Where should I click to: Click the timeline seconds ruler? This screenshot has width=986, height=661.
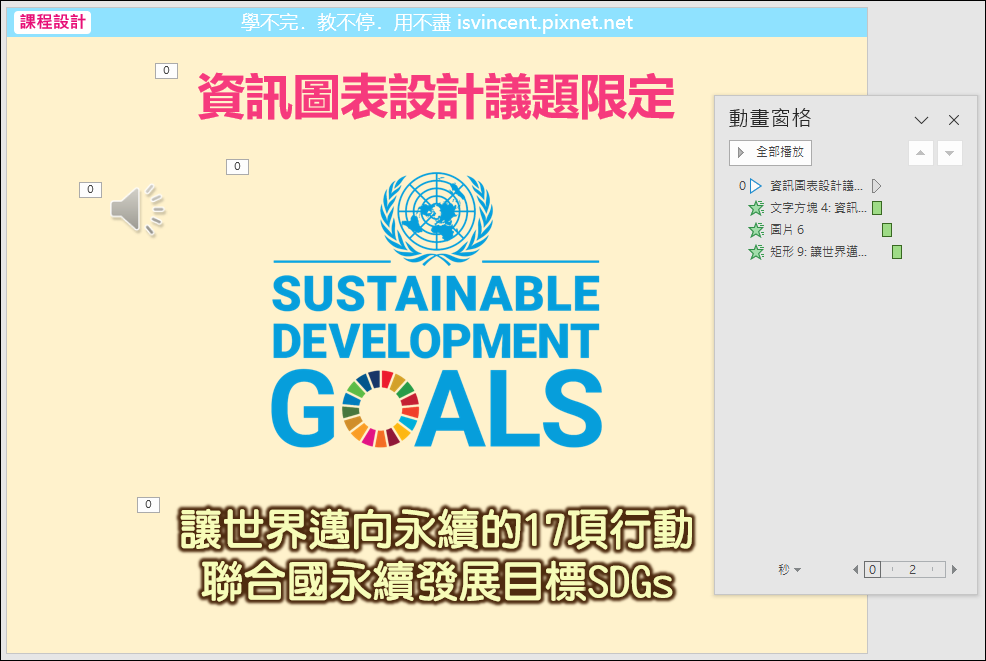point(905,569)
